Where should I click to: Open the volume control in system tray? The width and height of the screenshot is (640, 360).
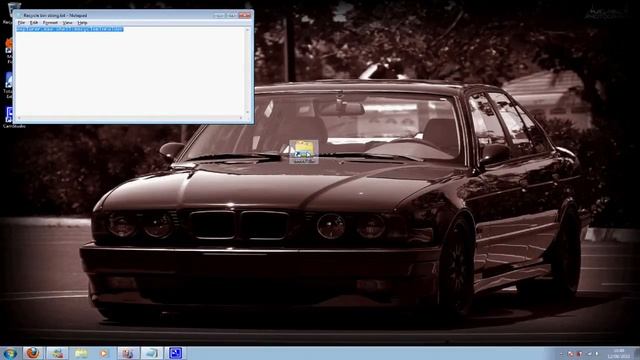click(x=597, y=353)
